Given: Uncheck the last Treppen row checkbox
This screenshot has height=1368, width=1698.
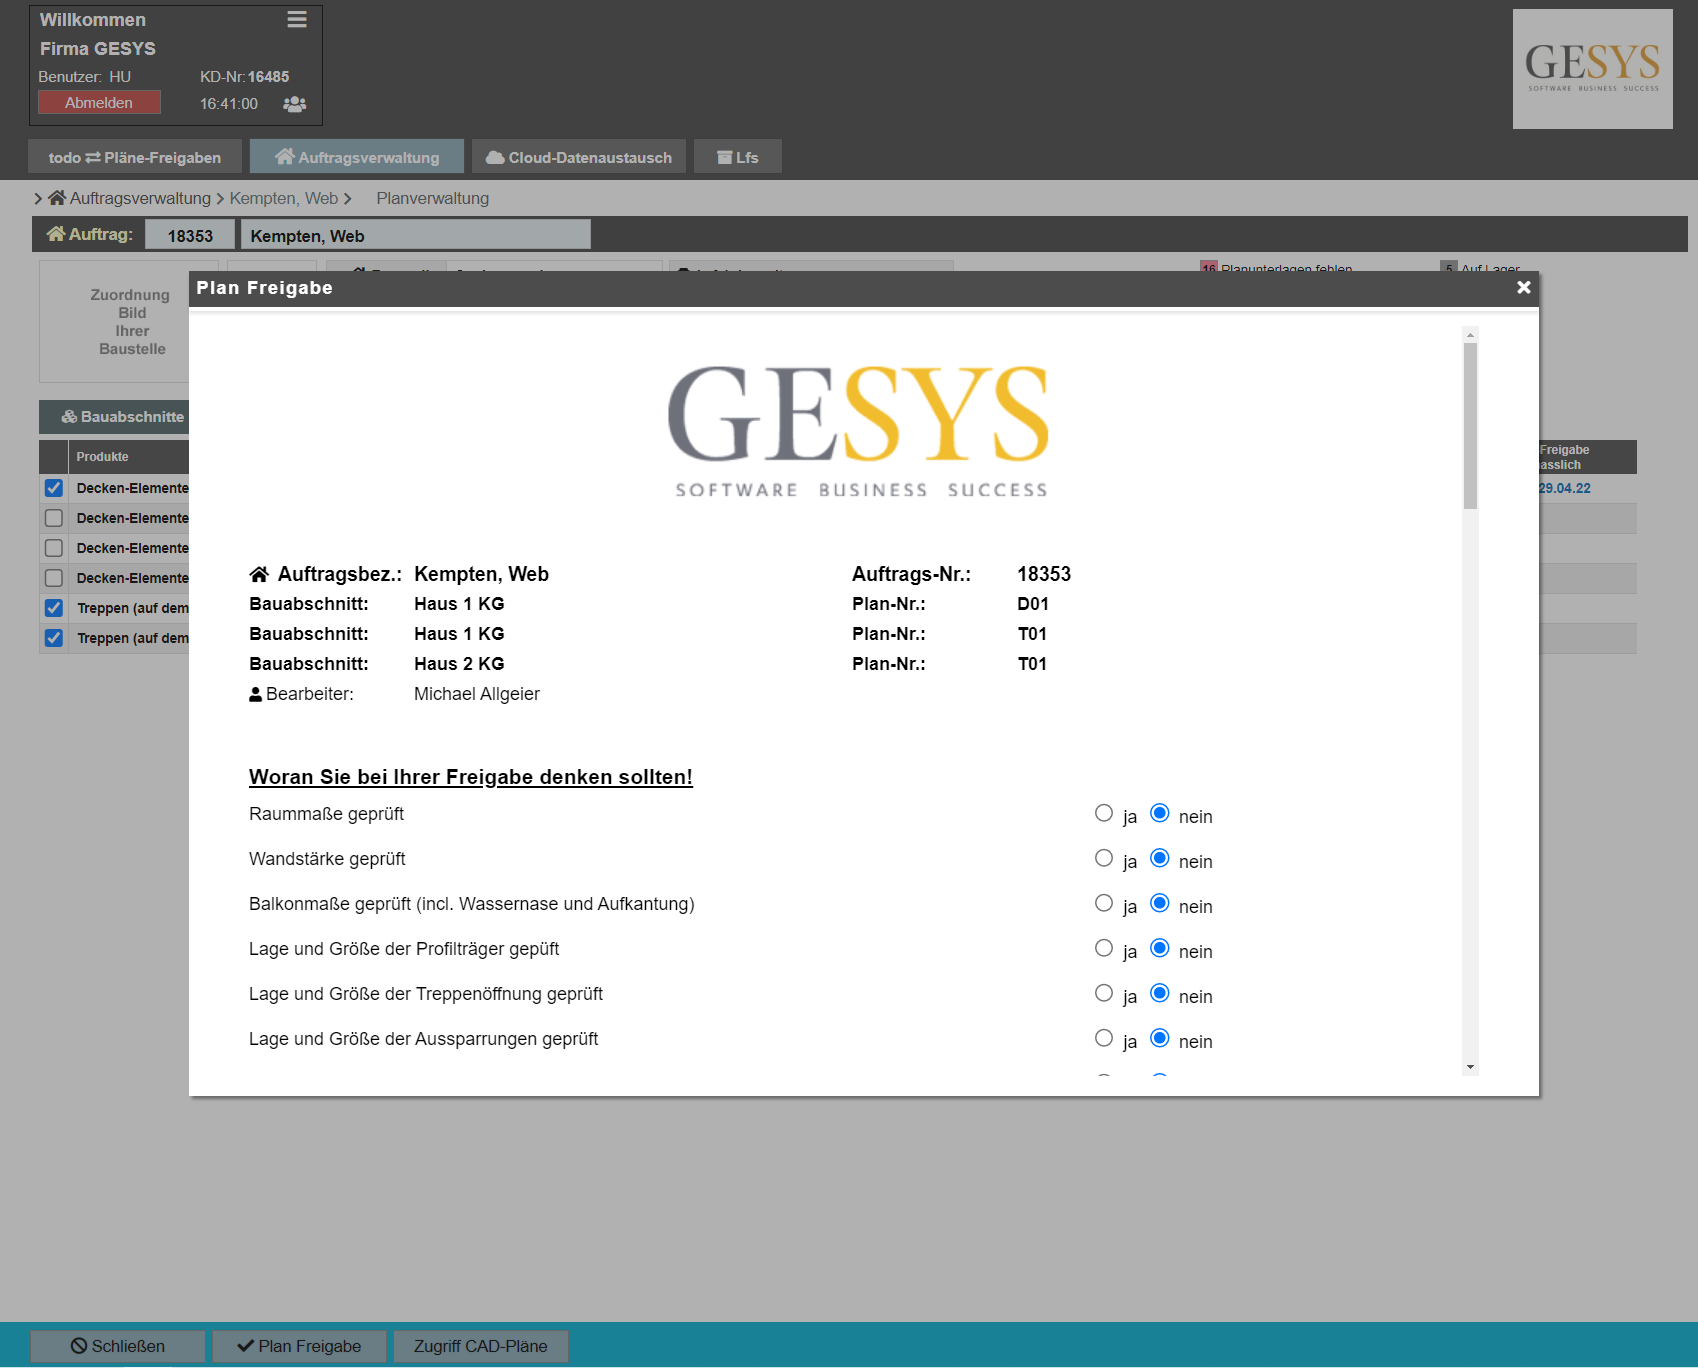Looking at the screenshot, I should (x=54, y=638).
